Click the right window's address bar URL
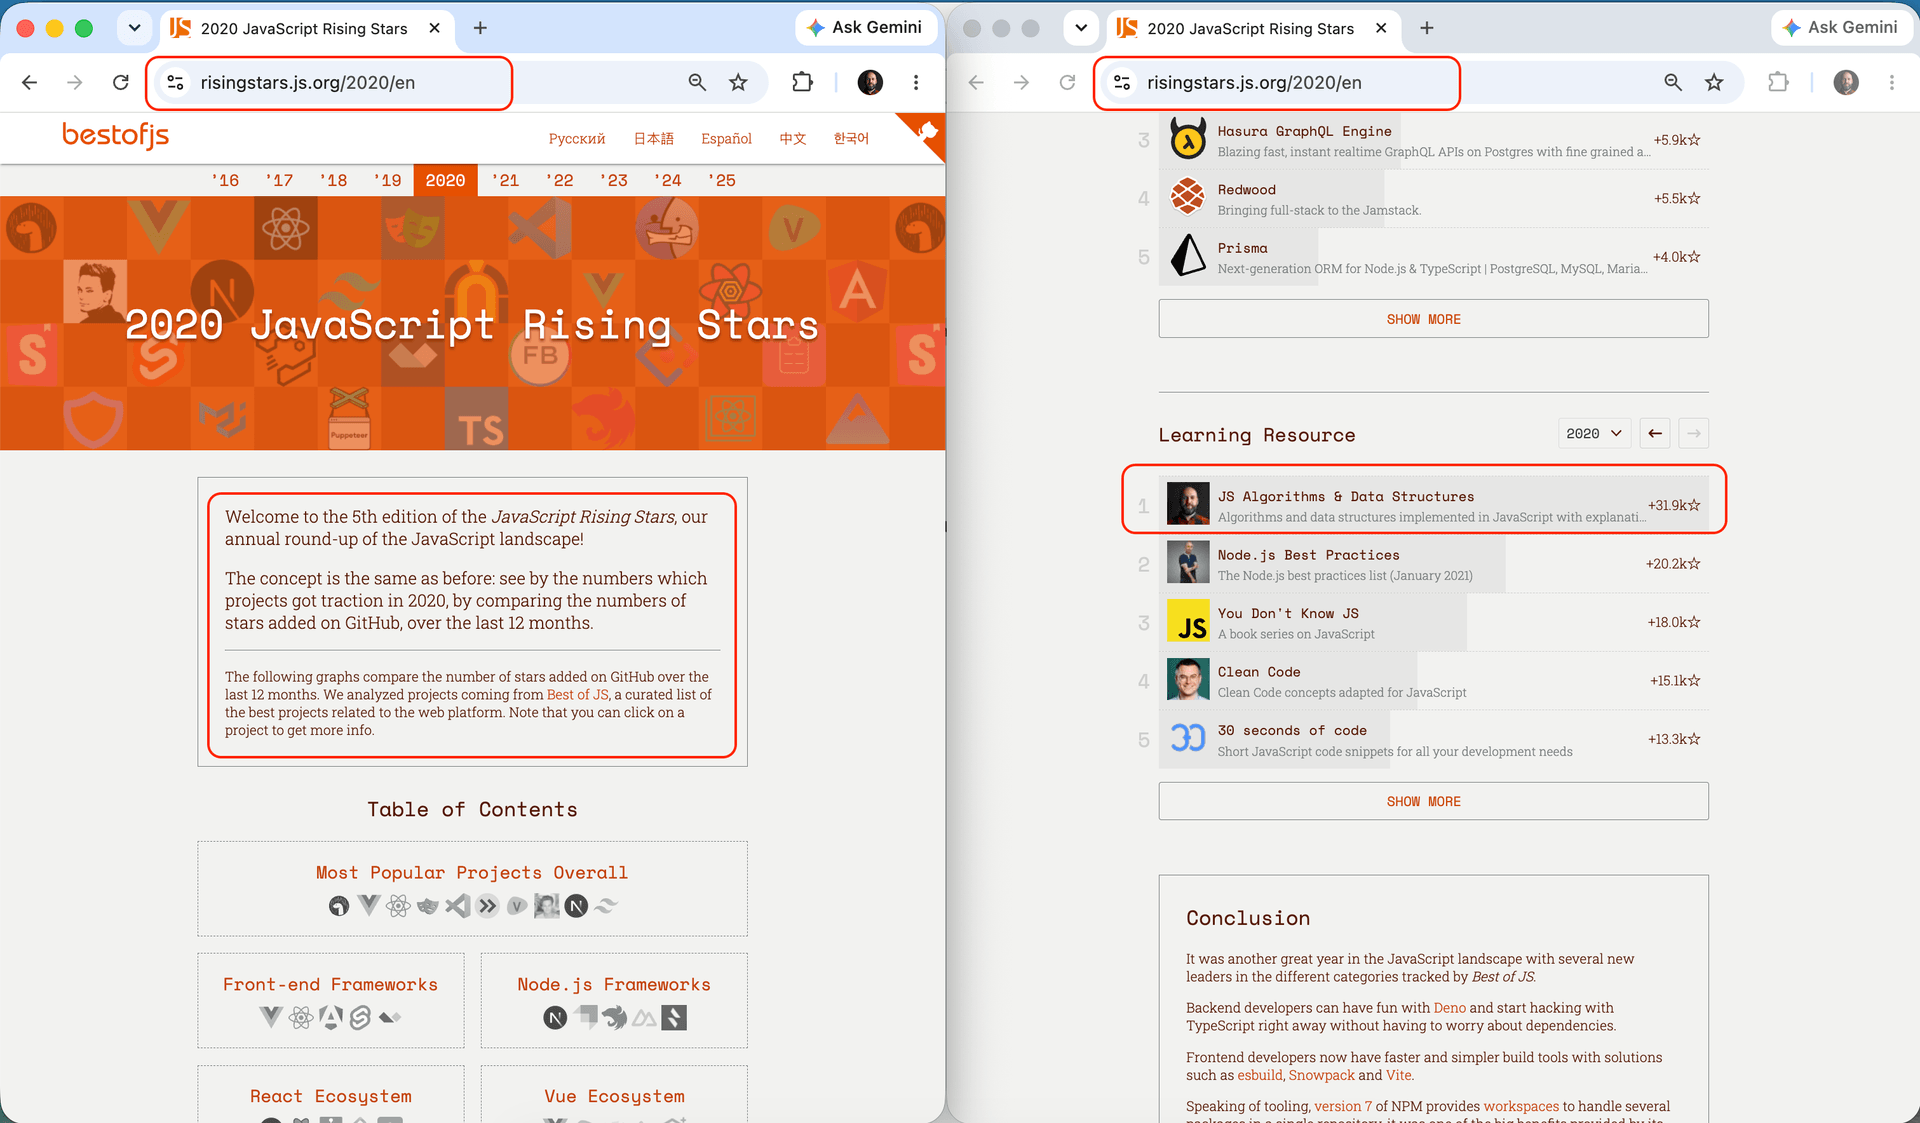This screenshot has height=1123, width=1920. click(x=1254, y=83)
